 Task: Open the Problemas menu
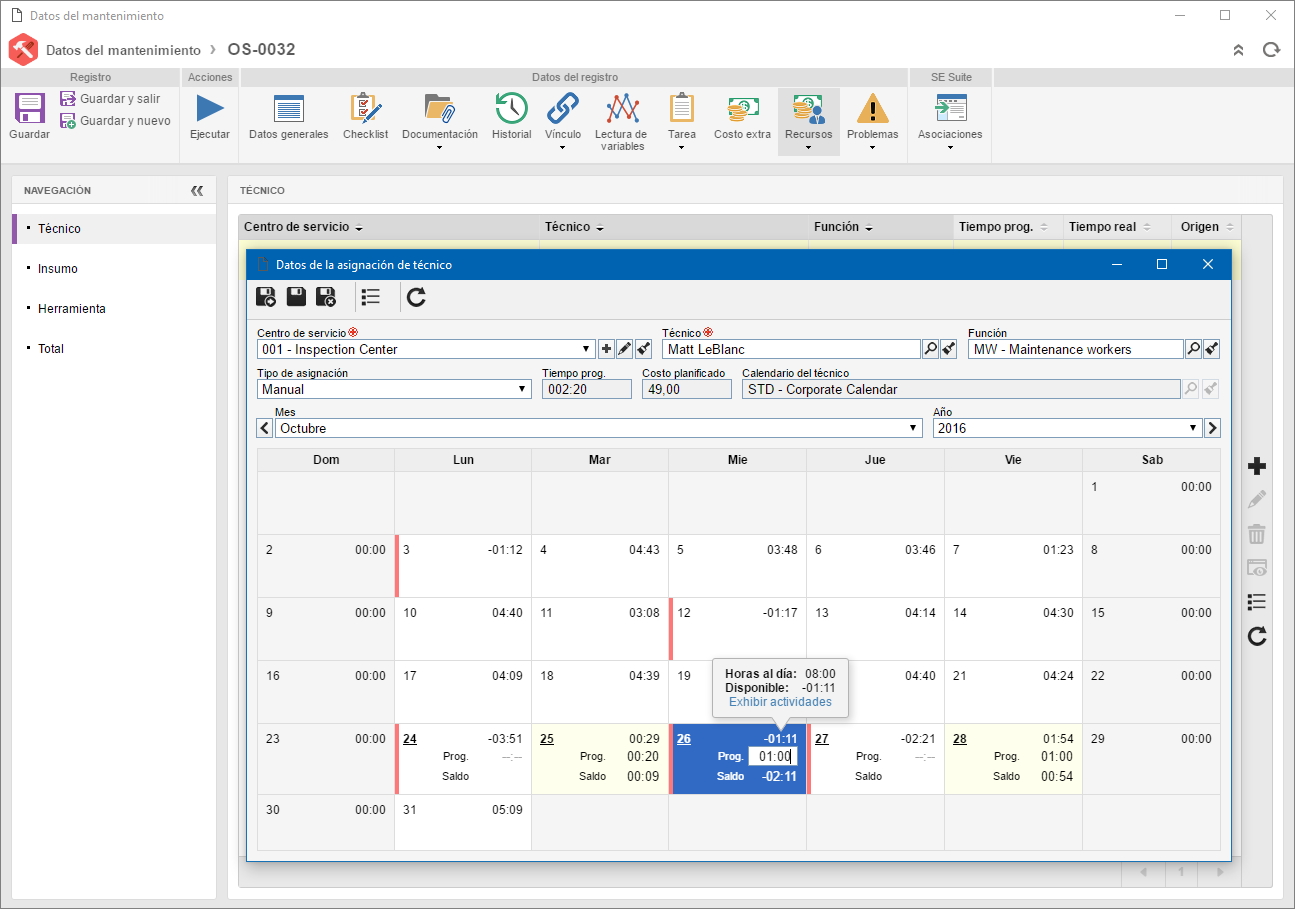[872, 120]
